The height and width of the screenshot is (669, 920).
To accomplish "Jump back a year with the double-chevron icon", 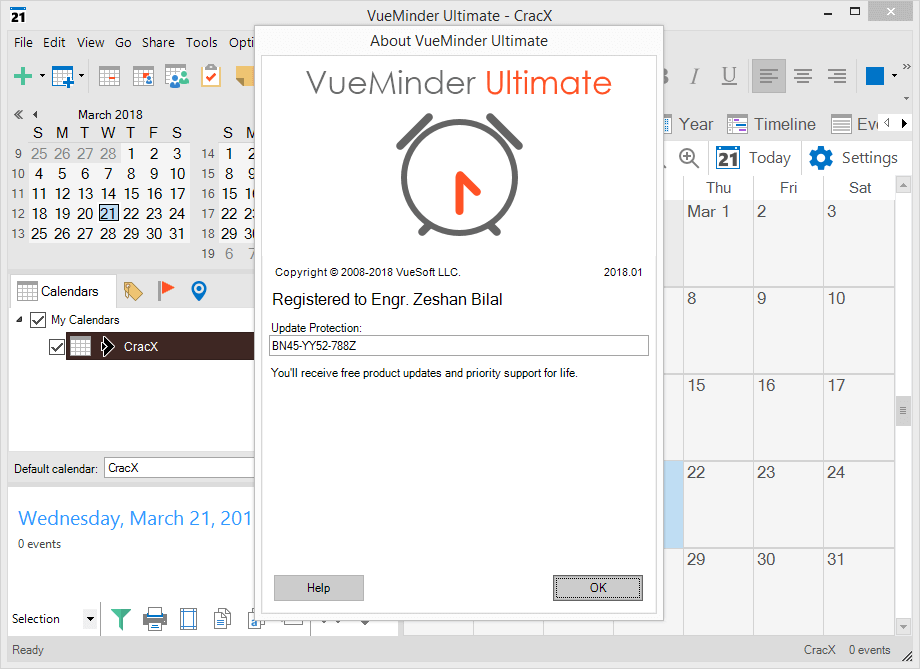I will point(19,114).
